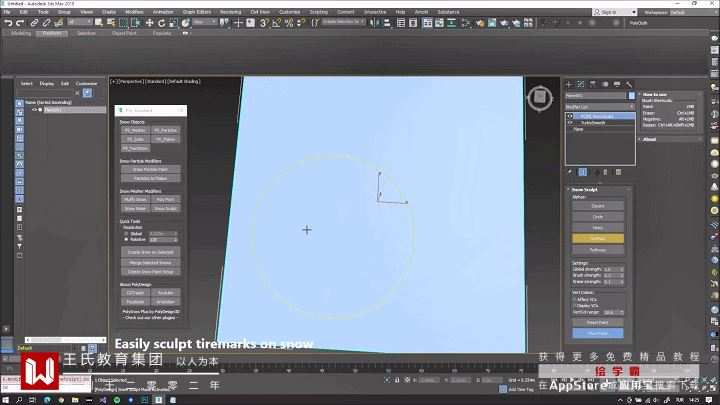Image resolution: width=720 pixels, height=405 pixels.
Task: Toggle Show End Result icon
Action: (x=583, y=172)
